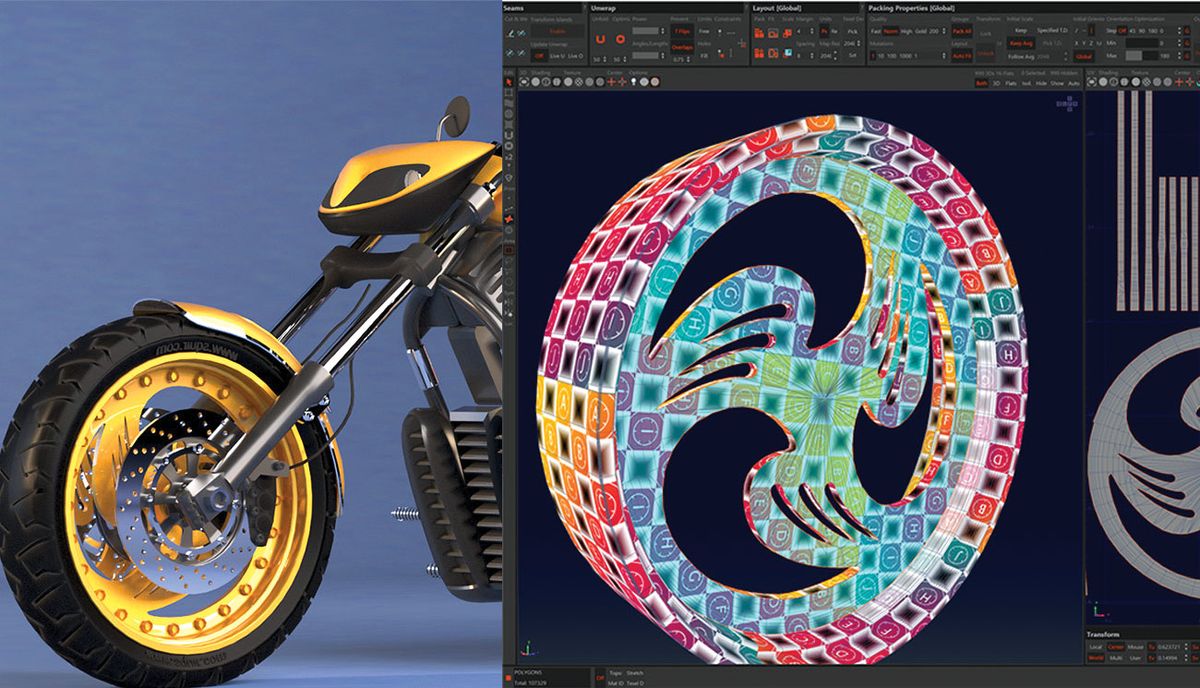
Task: Click Auto Fit in the Packing Properties panel
Action: [961, 55]
